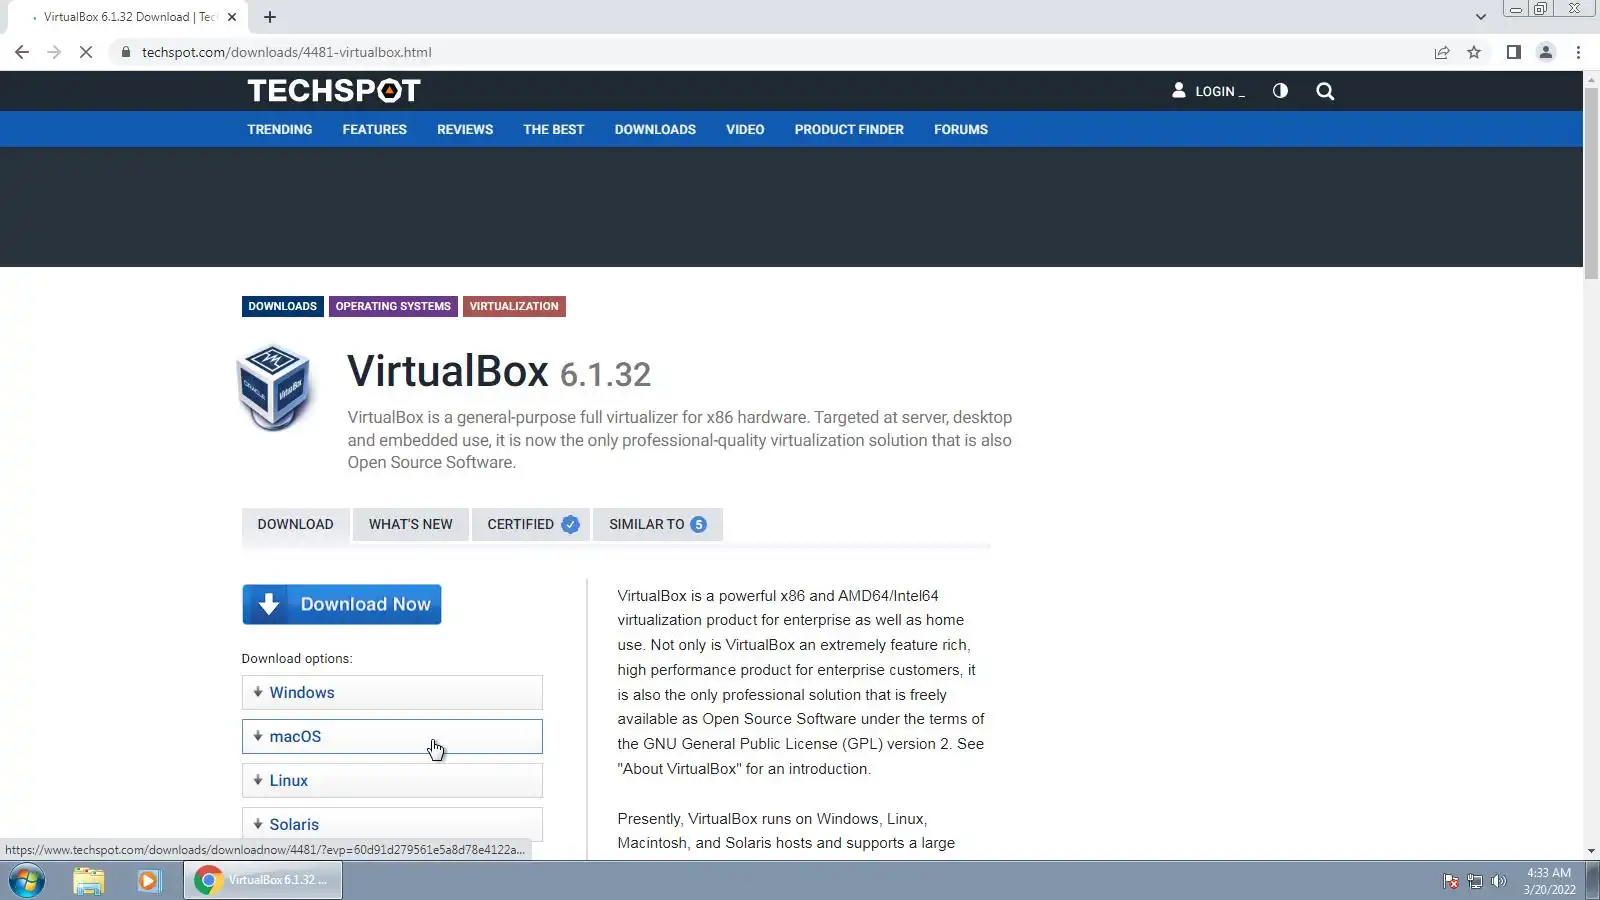Viewport: 1600px width, 900px height.
Task: Click the VirtualBox 6.1.32 heading text
Action: pos(499,372)
